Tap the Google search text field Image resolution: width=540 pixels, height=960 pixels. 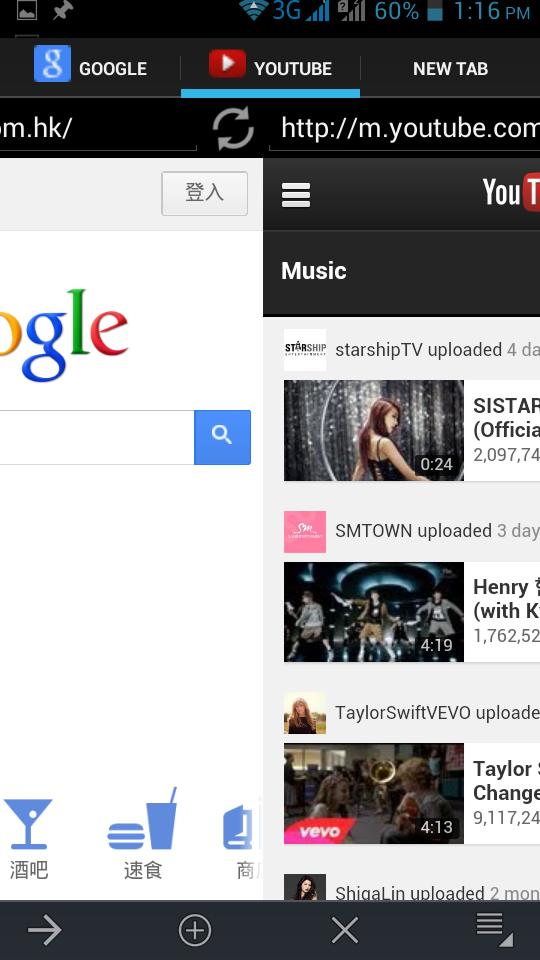(97, 437)
